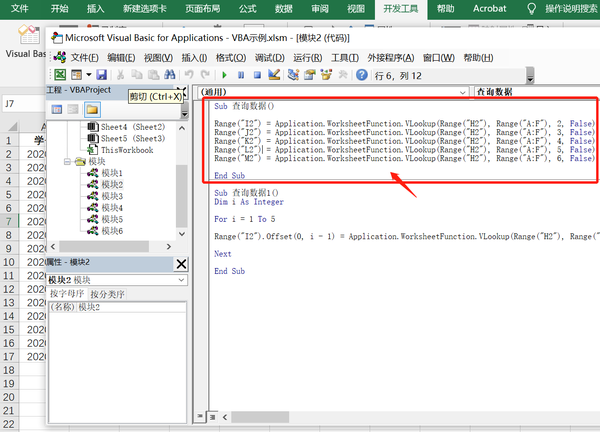Screen dimensions: 600x432
Task: Toggle Design Mode icon
Action: (x=274, y=75)
